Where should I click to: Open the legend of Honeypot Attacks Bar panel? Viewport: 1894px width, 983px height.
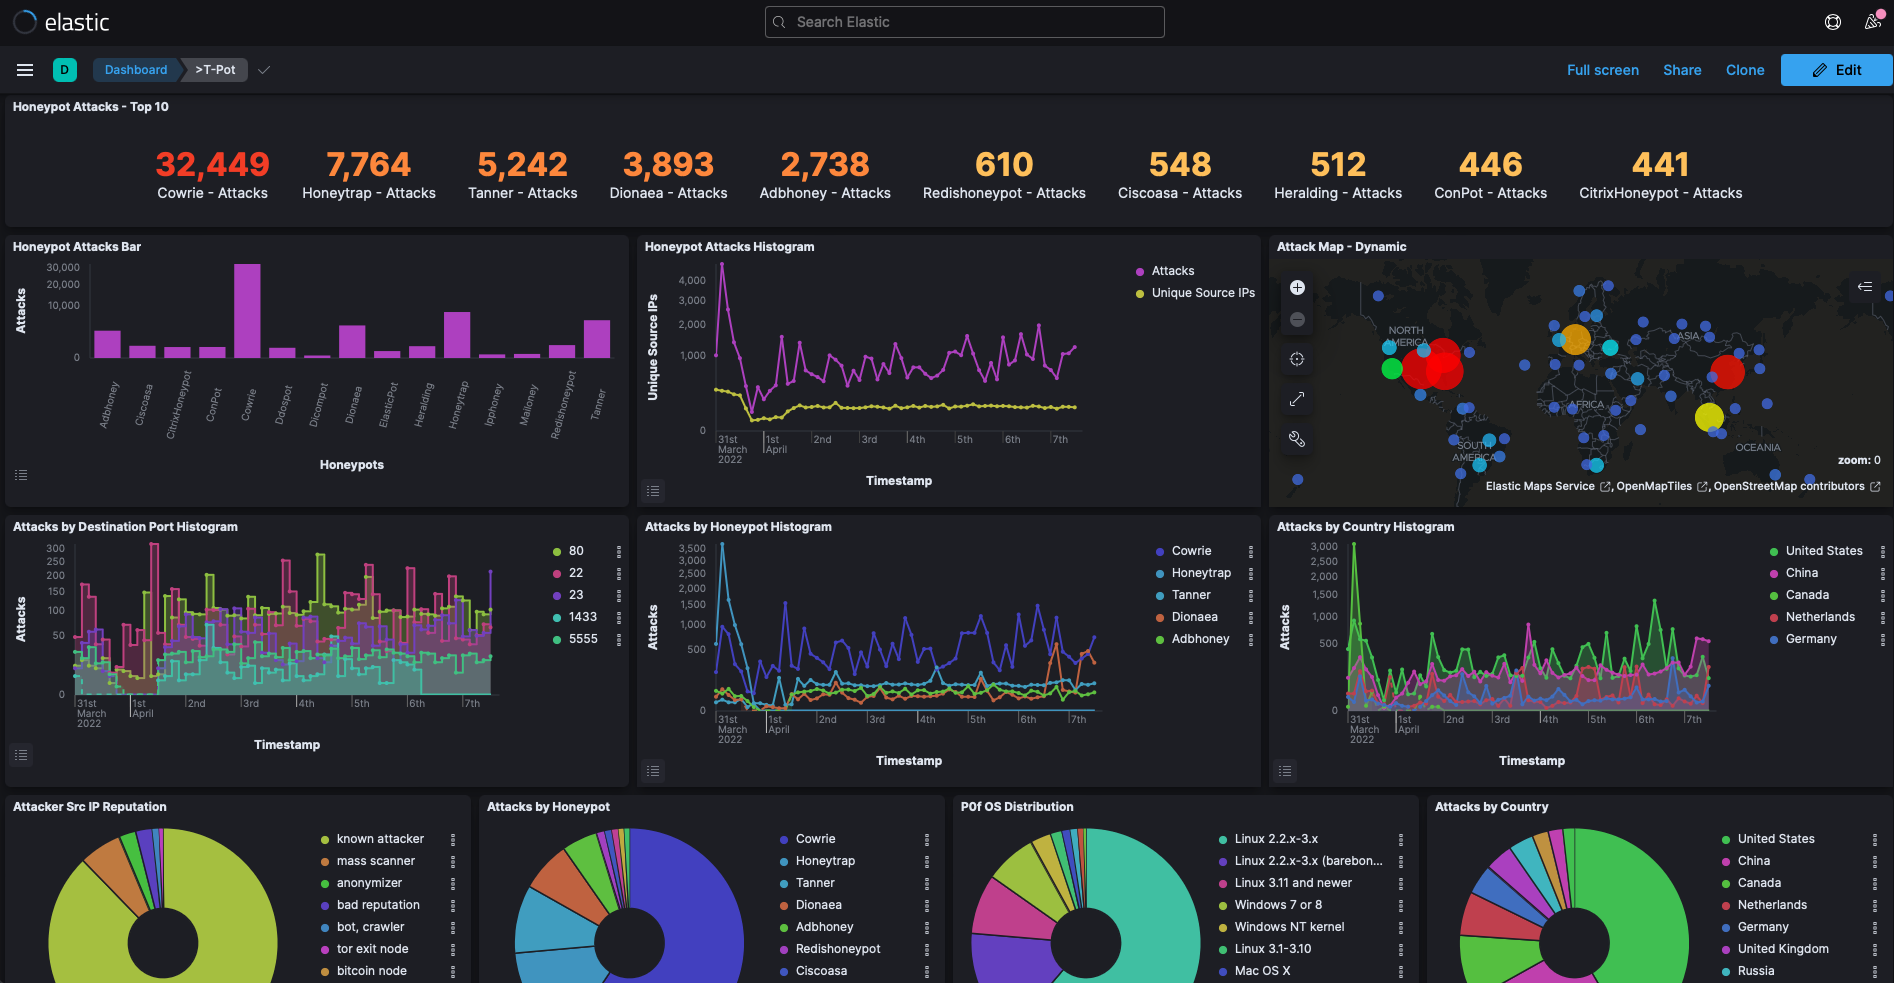click(21, 475)
